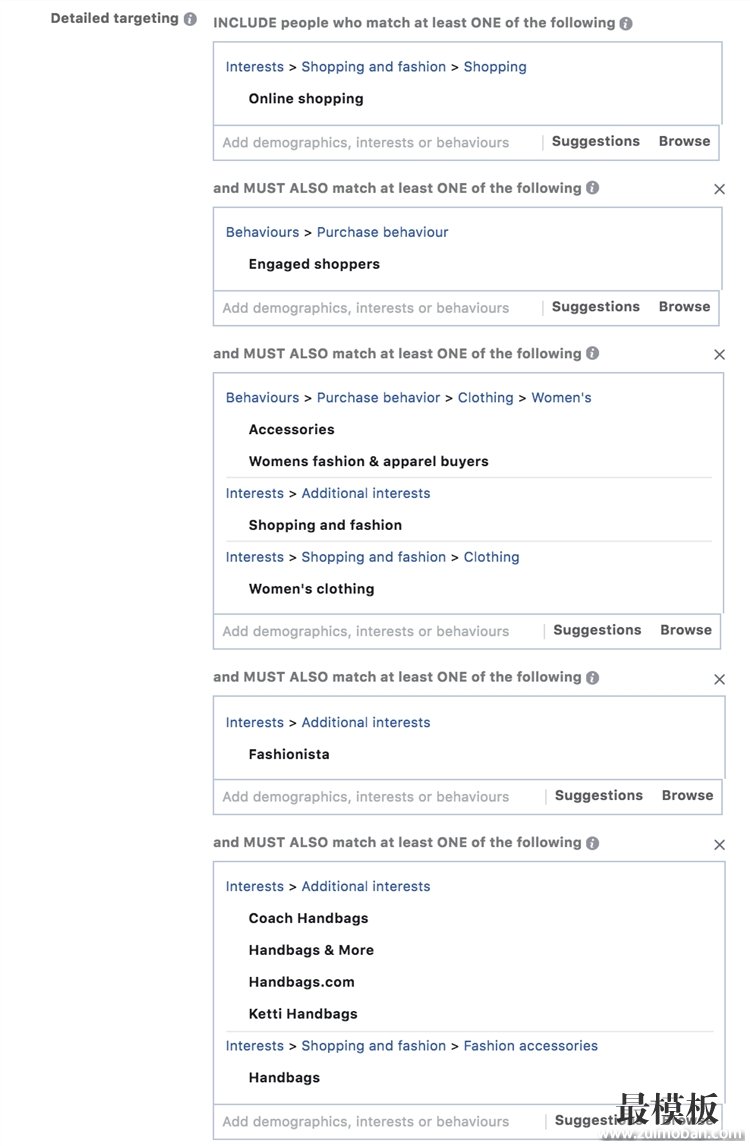Click info icon next to Detailed targeting

(x=190, y=19)
